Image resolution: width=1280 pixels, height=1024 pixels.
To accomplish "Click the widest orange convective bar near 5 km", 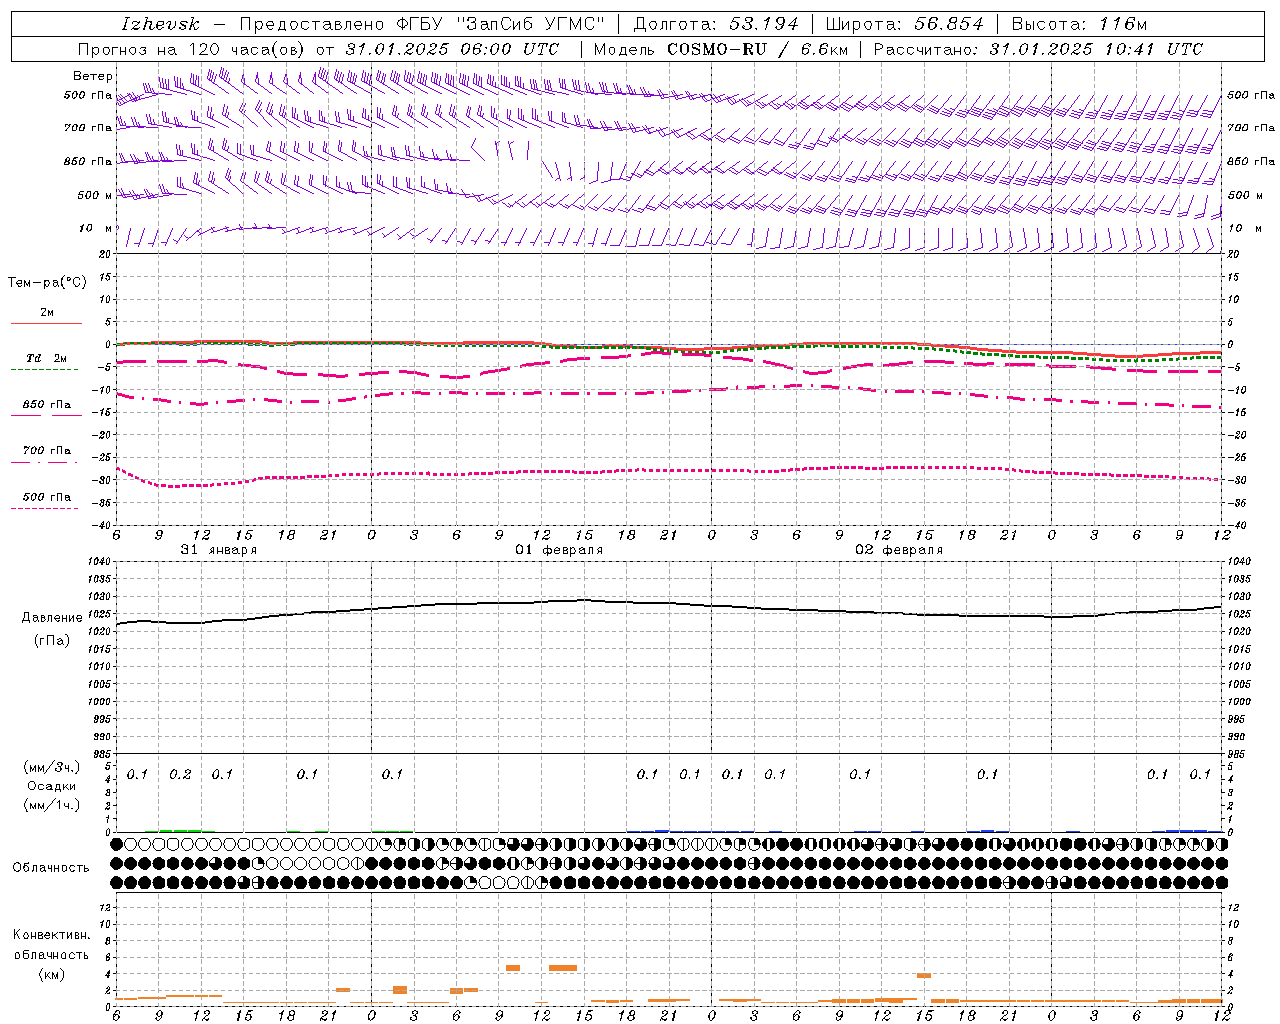I will click(x=563, y=968).
